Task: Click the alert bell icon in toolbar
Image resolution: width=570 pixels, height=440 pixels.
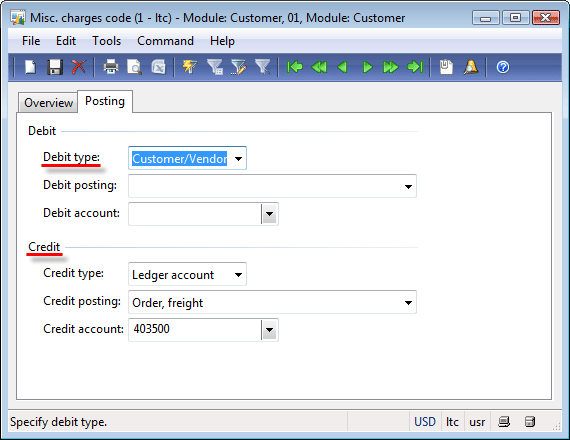Action: 471,67
